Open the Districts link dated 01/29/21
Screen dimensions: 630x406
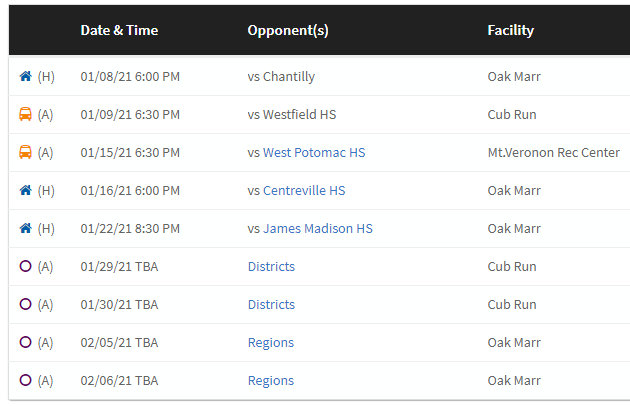click(271, 267)
